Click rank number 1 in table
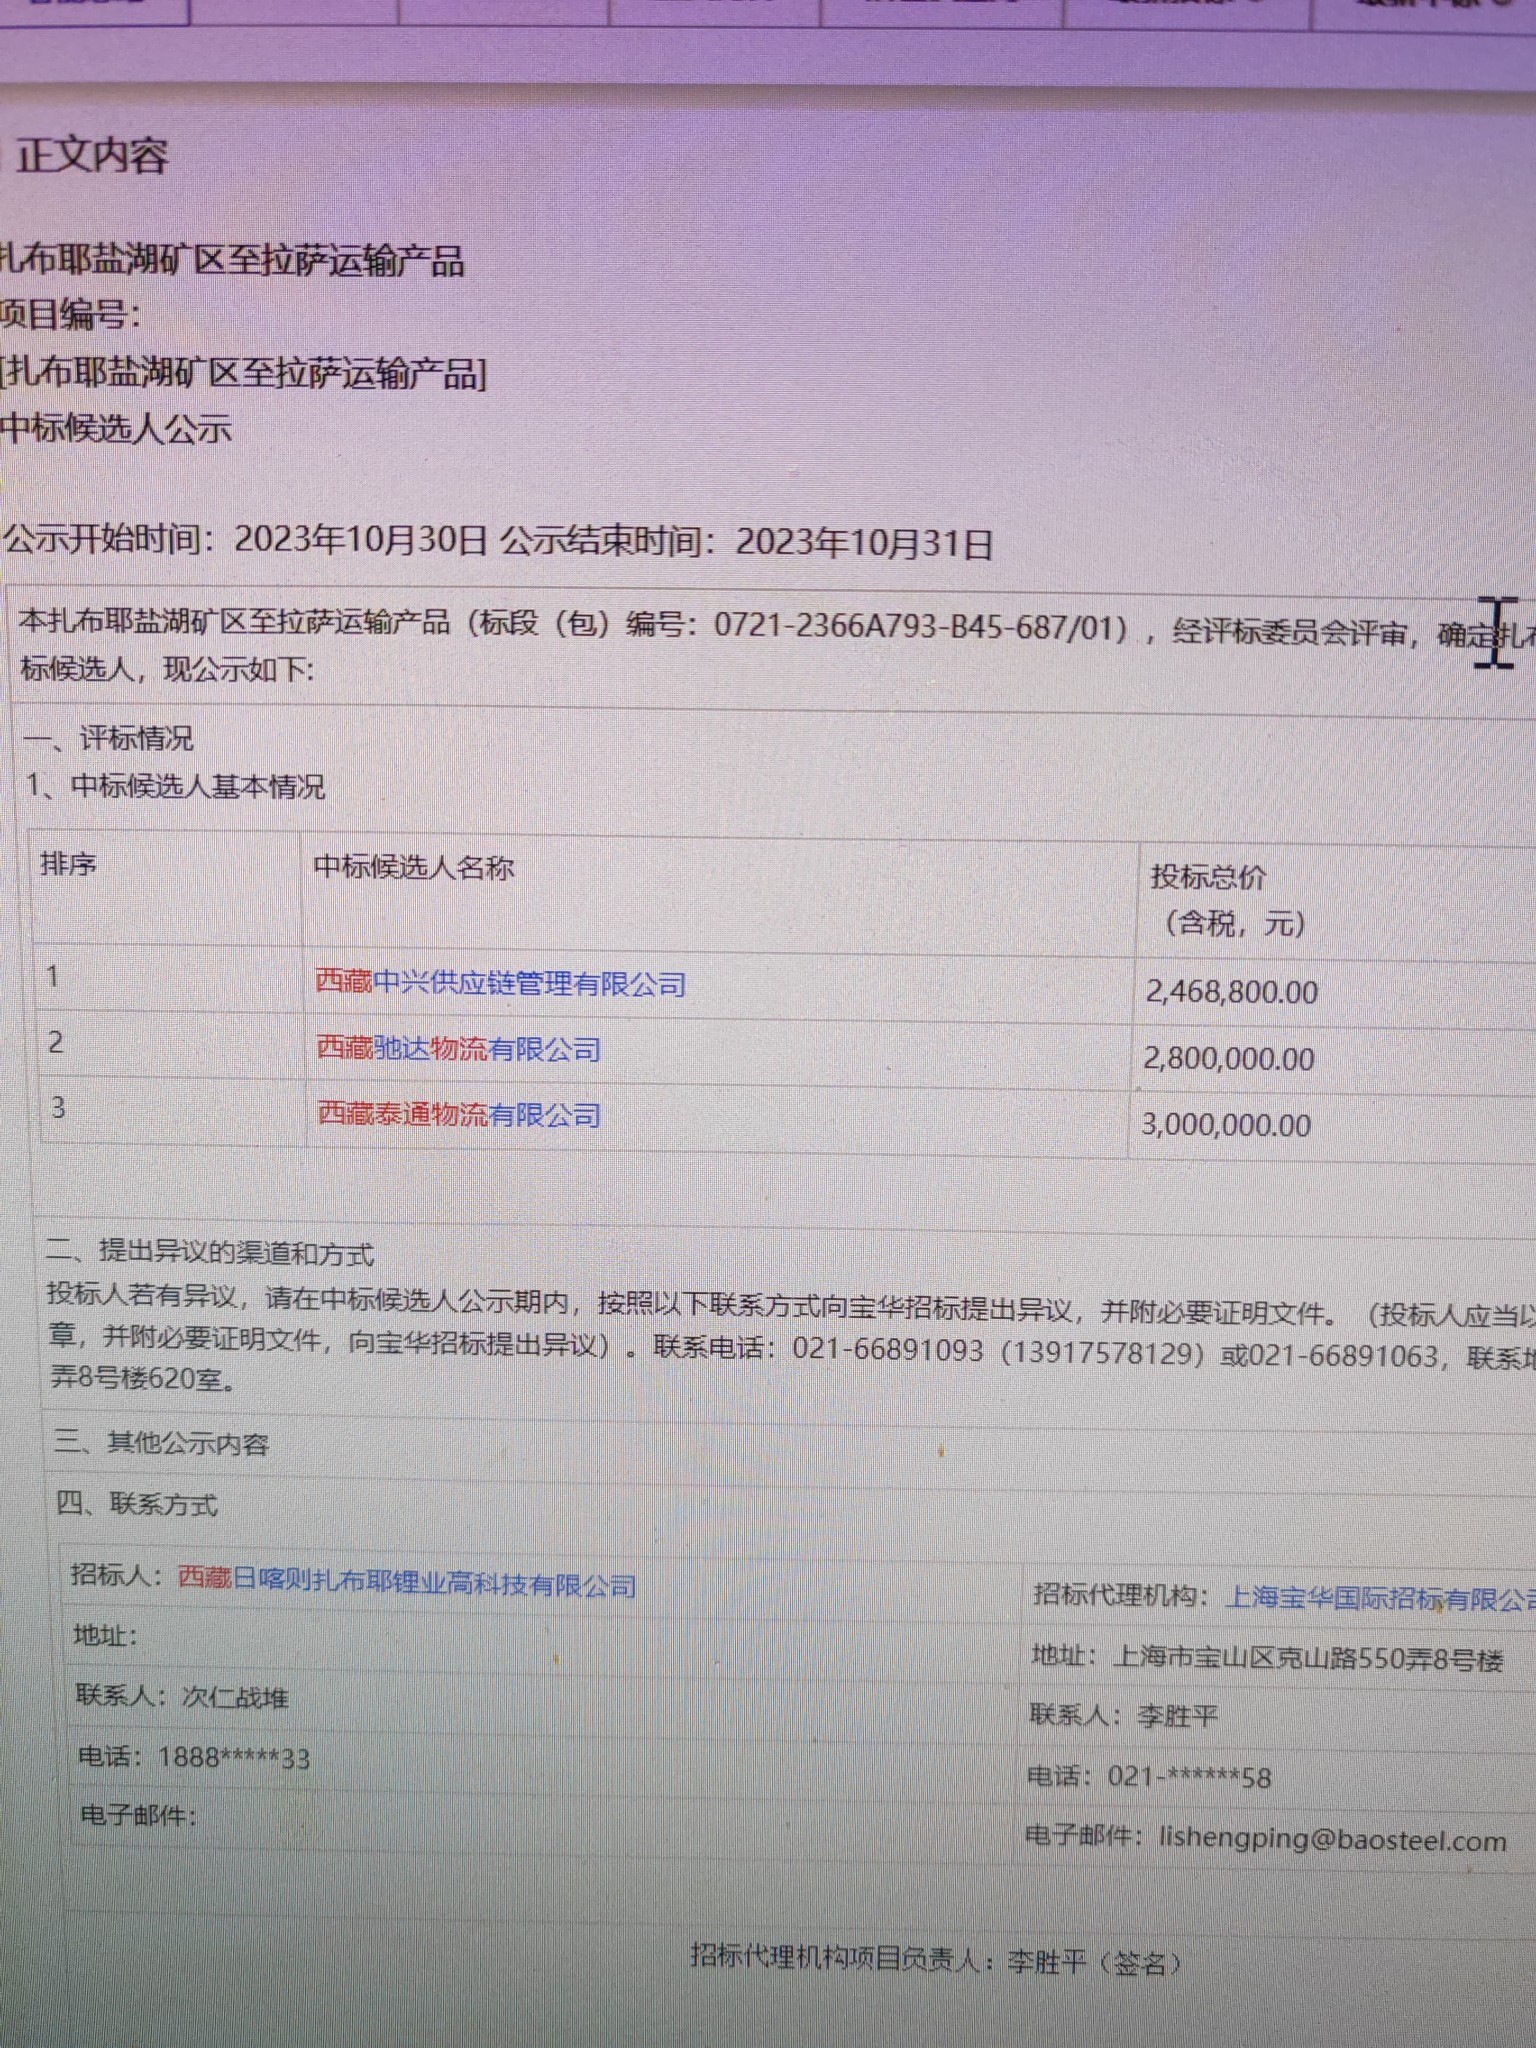This screenshot has height=2048, width=1536. (53, 976)
